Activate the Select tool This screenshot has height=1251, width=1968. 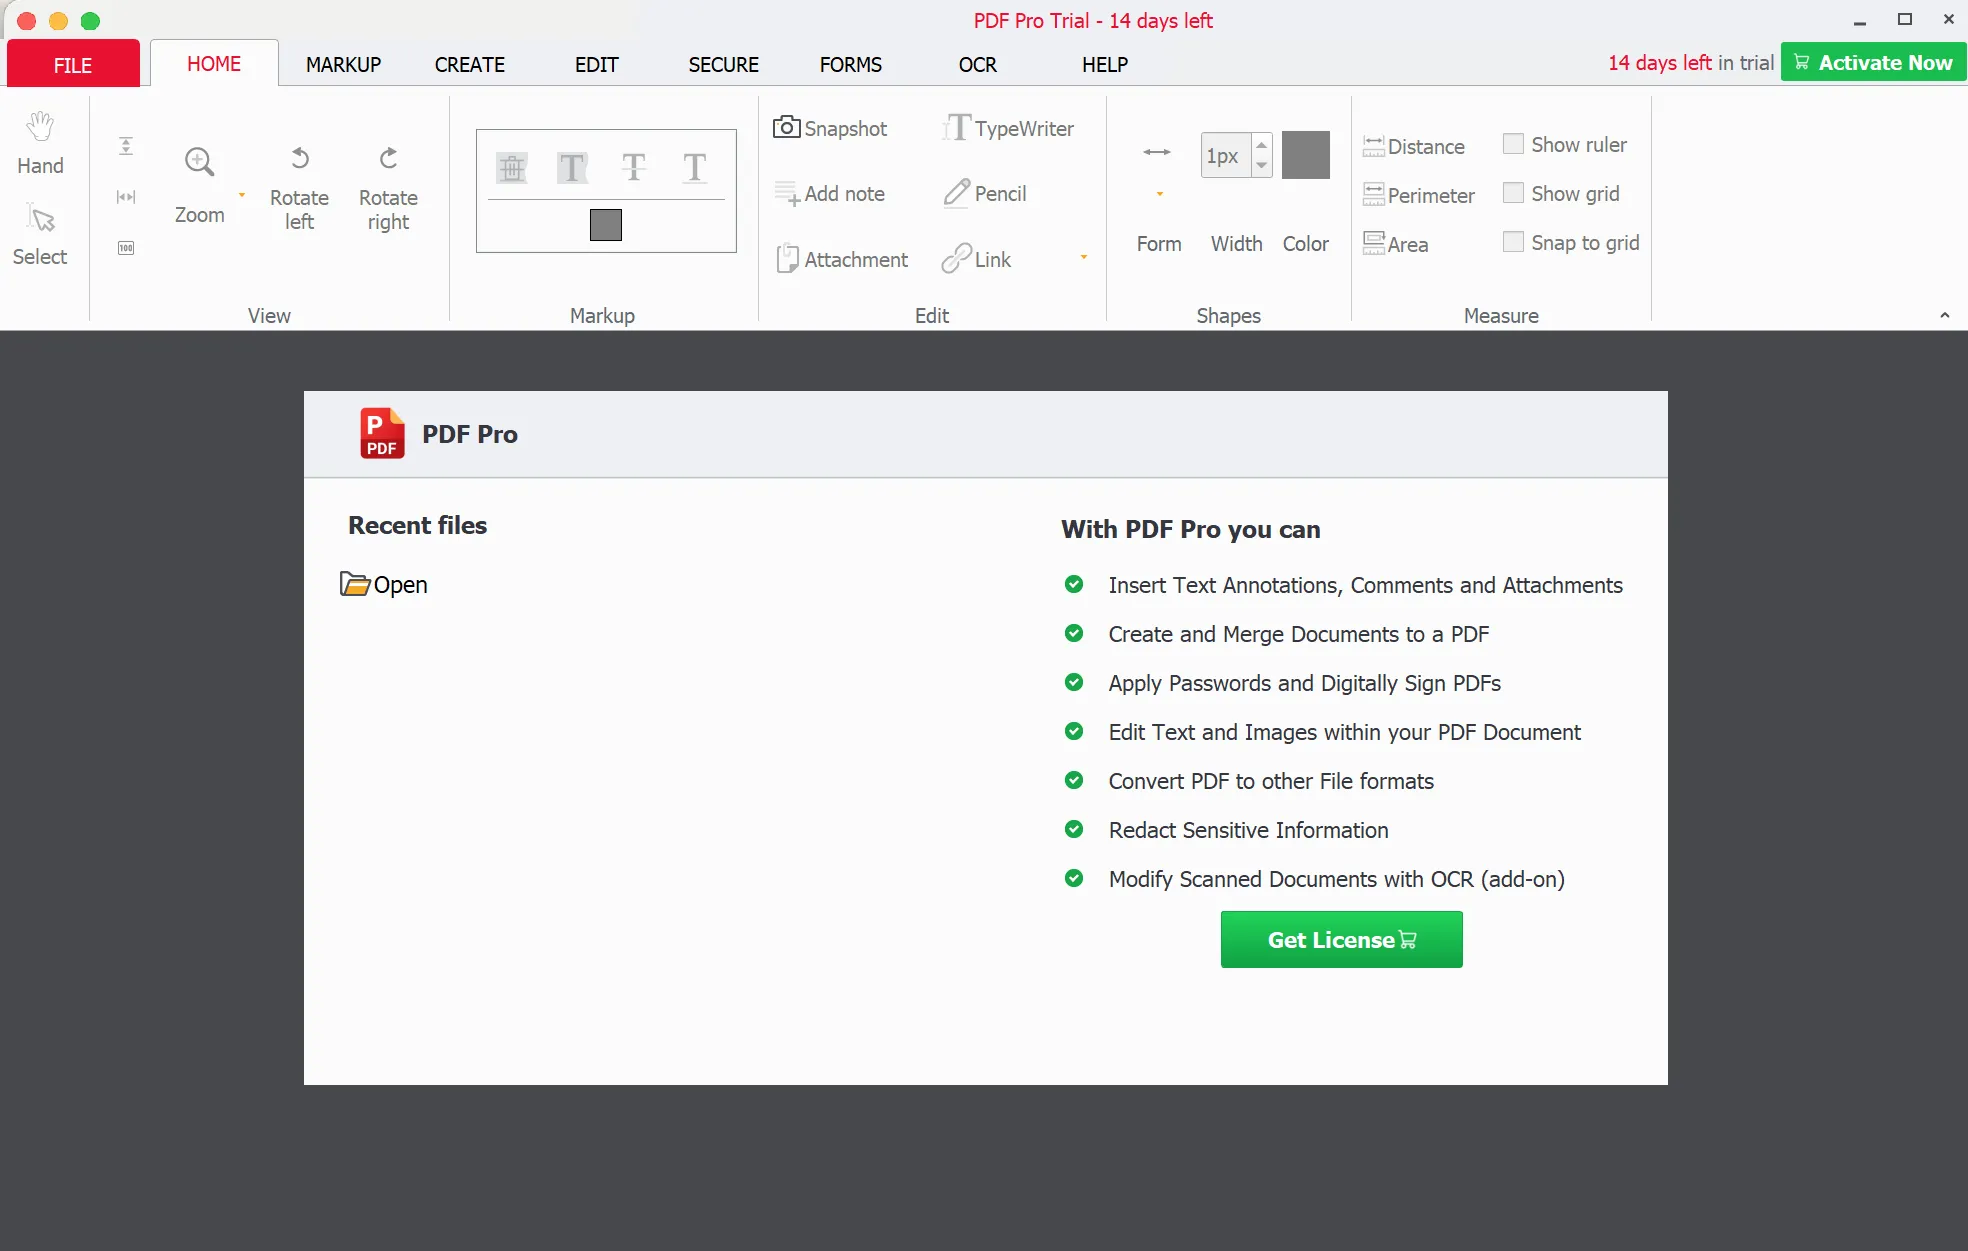pyautogui.click(x=40, y=235)
